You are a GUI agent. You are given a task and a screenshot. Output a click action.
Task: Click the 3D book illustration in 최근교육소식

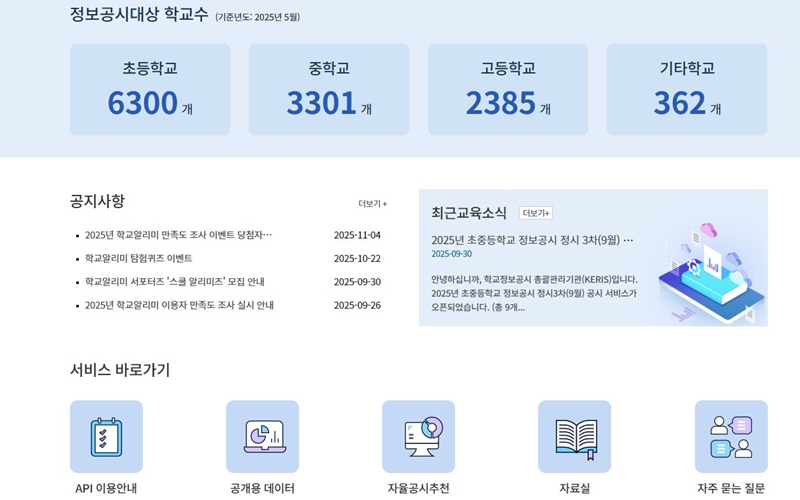[711, 273]
